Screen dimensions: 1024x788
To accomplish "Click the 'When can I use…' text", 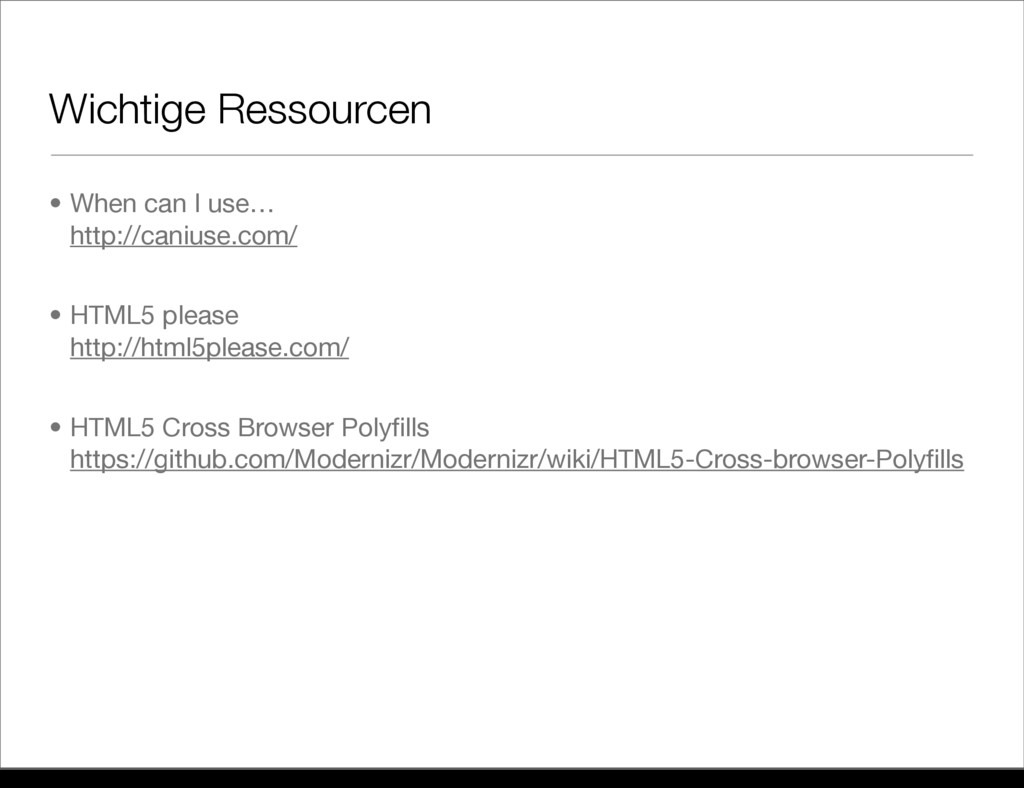I will [x=173, y=205].
